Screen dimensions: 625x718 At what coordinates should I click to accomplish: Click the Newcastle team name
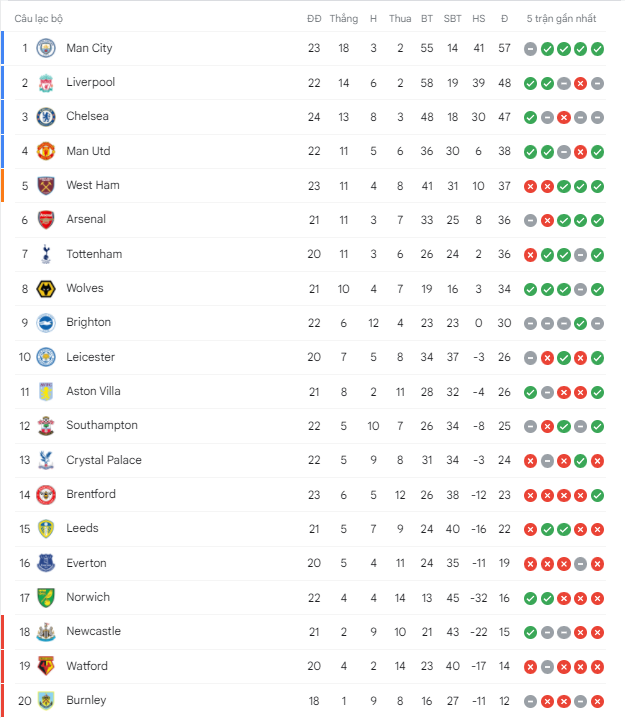[x=93, y=631]
